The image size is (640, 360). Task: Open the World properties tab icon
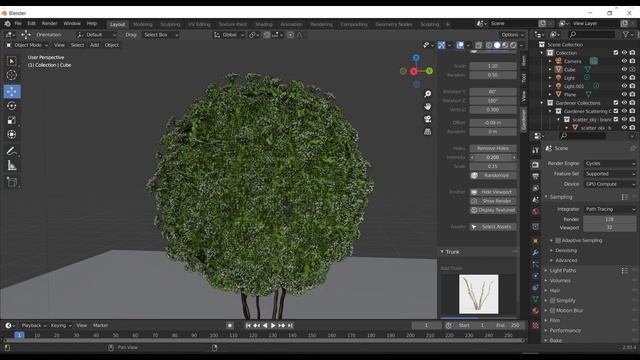(536, 211)
